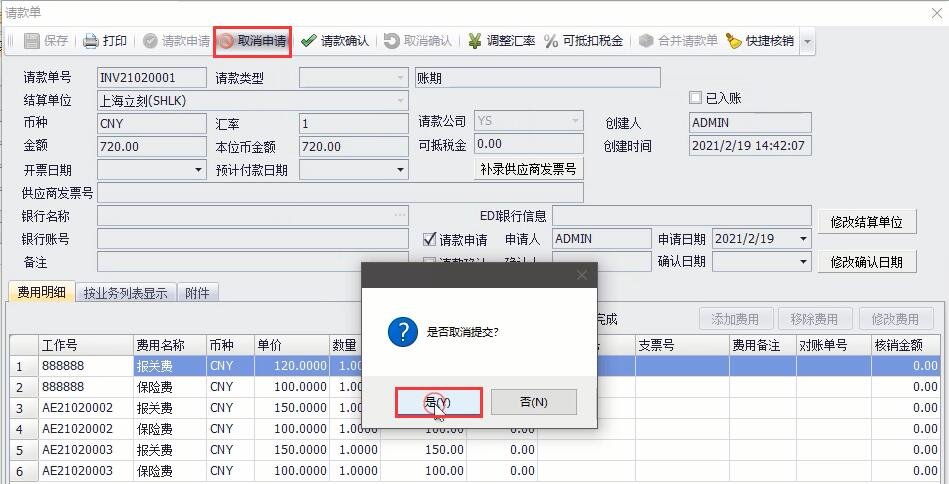Viewport: 949px width, 484px height.
Task: Switch to the 按业务列表显示 tab
Action: pos(125,293)
